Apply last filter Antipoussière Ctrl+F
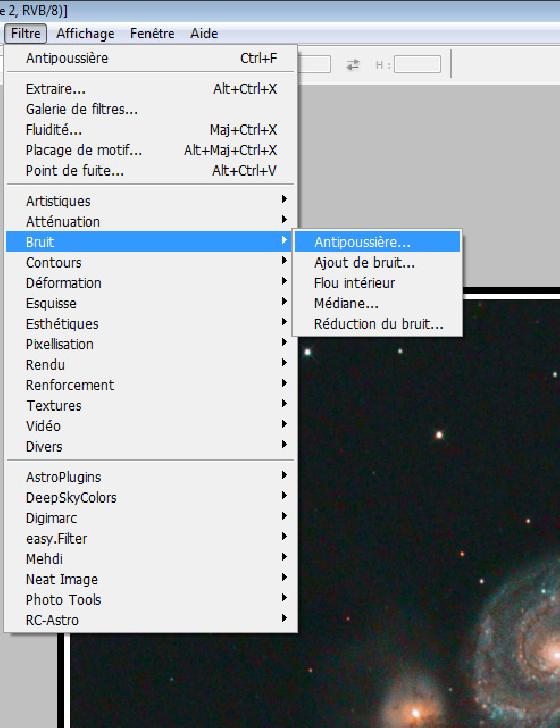 point(151,58)
